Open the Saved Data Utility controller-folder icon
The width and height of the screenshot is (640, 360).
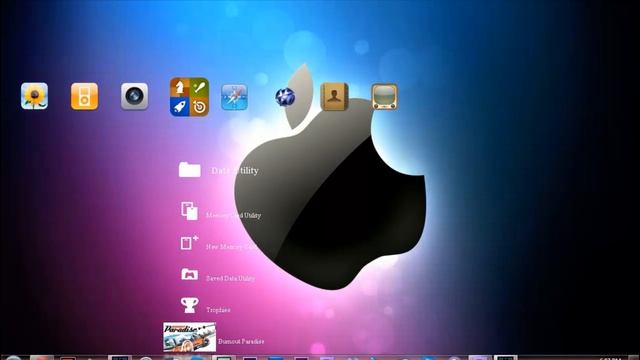[x=189, y=274]
